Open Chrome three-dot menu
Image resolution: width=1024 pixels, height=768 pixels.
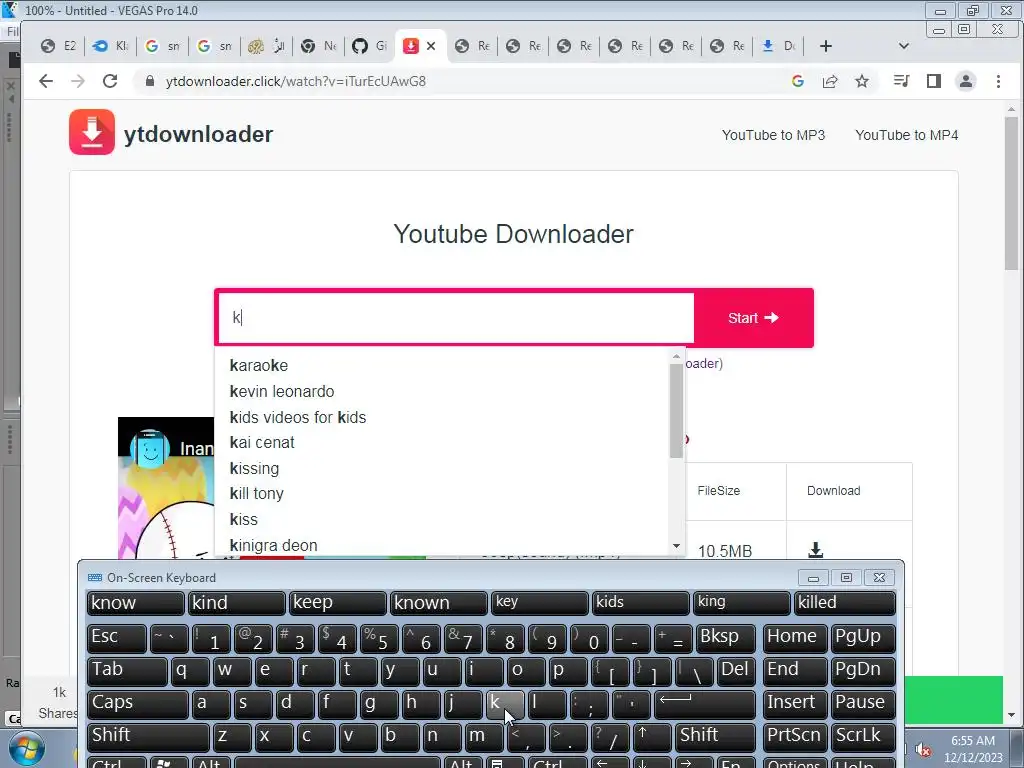click(x=998, y=81)
